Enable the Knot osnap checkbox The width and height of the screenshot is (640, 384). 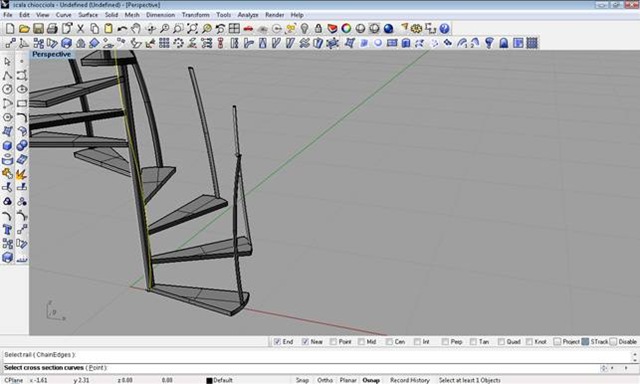click(x=529, y=342)
